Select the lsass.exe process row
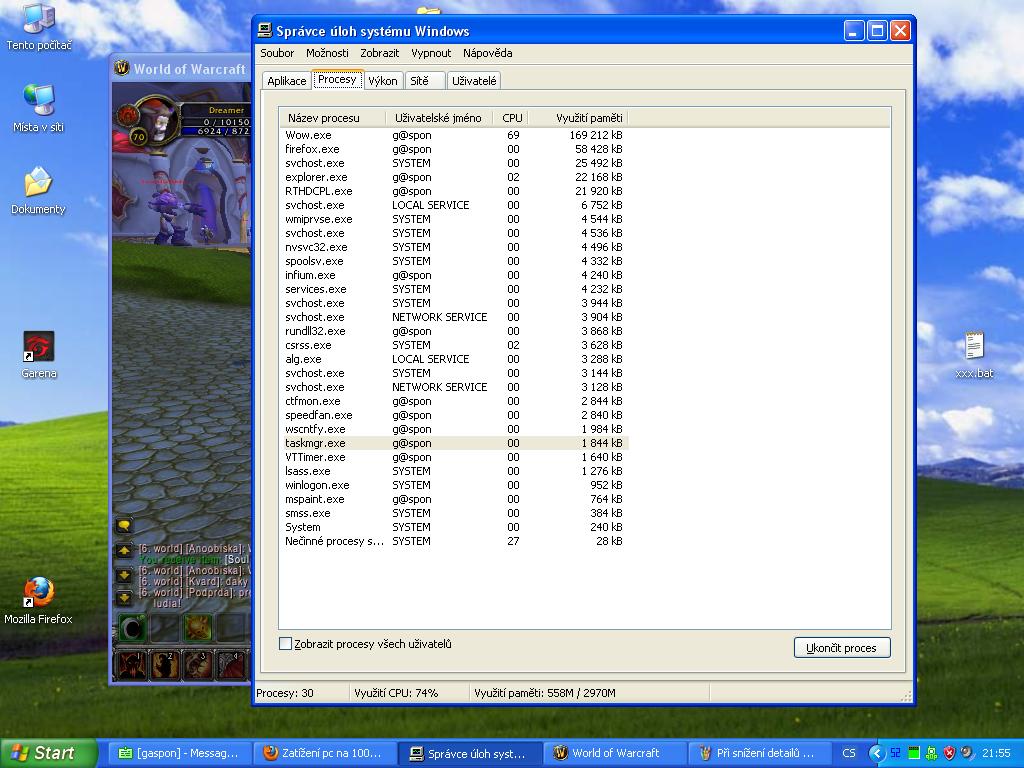Screen dimensions: 1024x768 [x=454, y=471]
